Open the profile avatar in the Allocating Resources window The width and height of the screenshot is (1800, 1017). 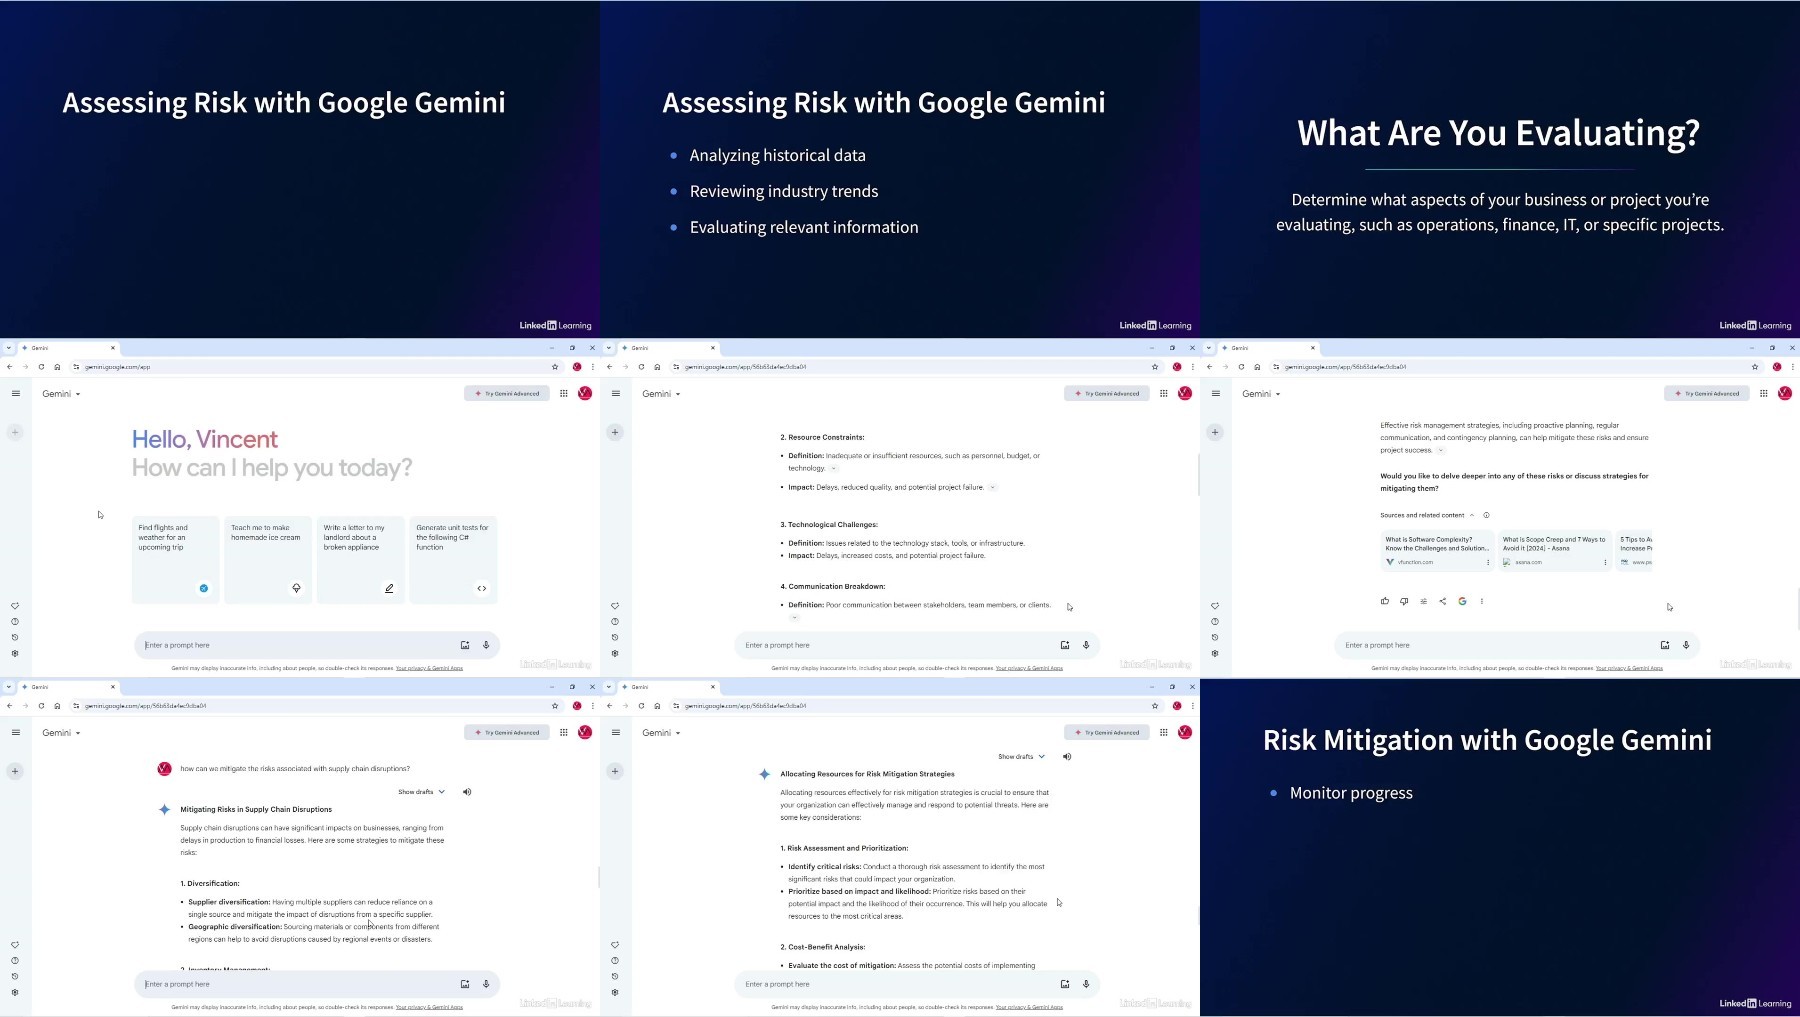1185,732
